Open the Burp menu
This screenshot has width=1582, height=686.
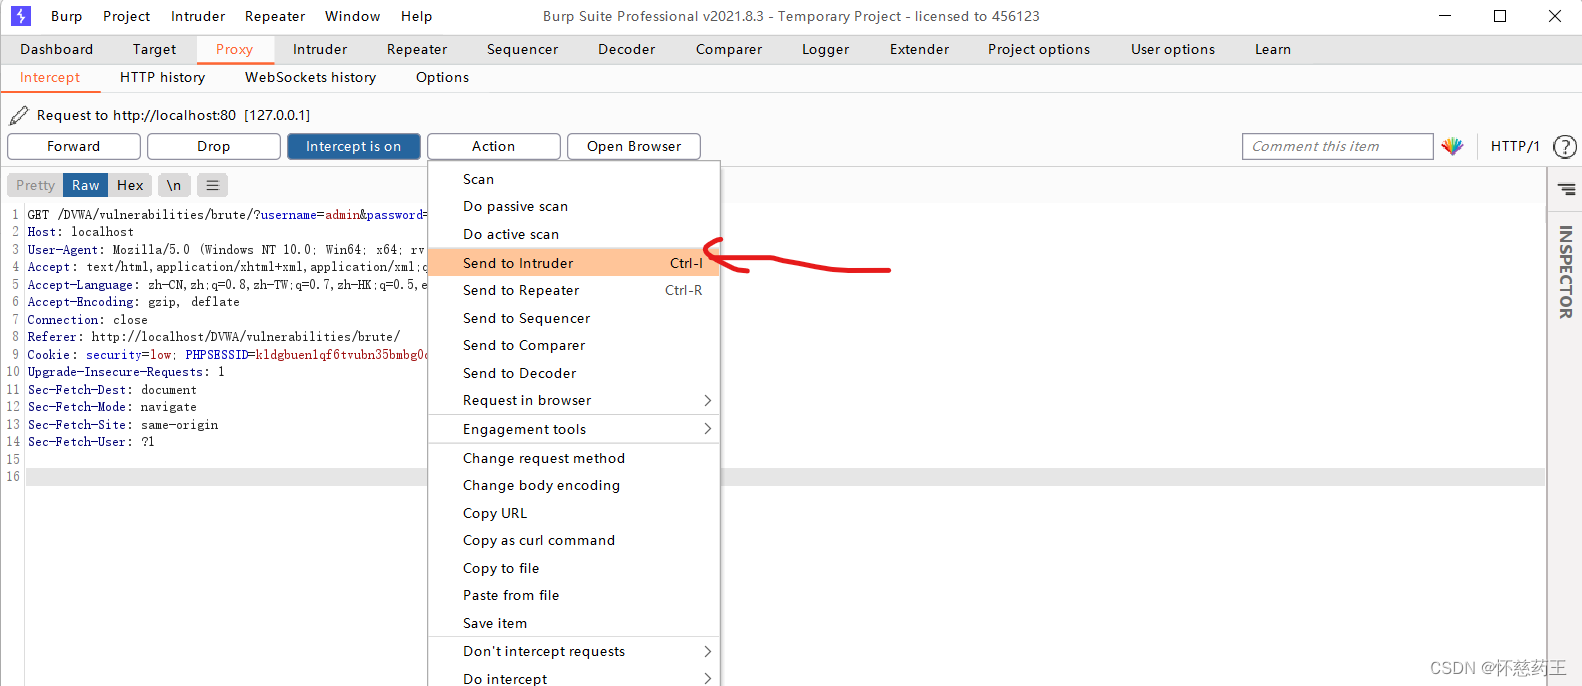tap(67, 16)
